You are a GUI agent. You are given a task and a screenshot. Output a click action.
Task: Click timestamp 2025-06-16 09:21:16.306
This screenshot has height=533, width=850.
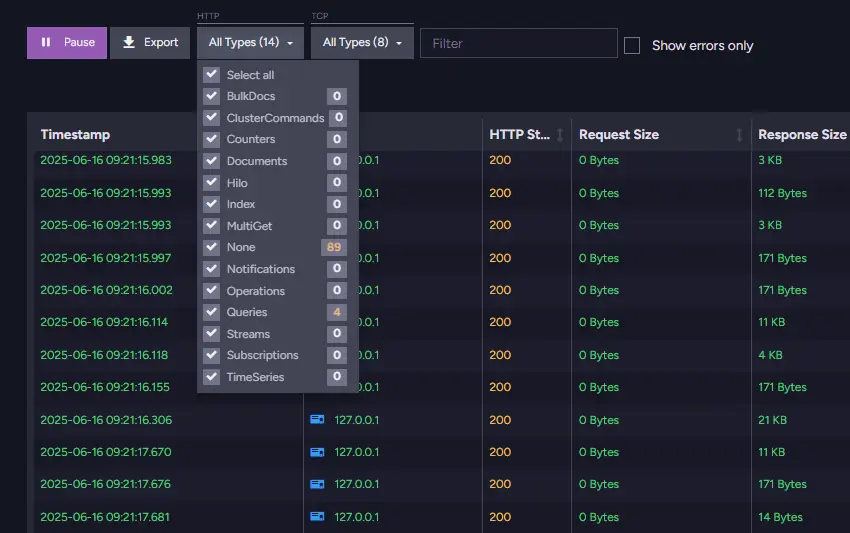[x=106, y=420]
